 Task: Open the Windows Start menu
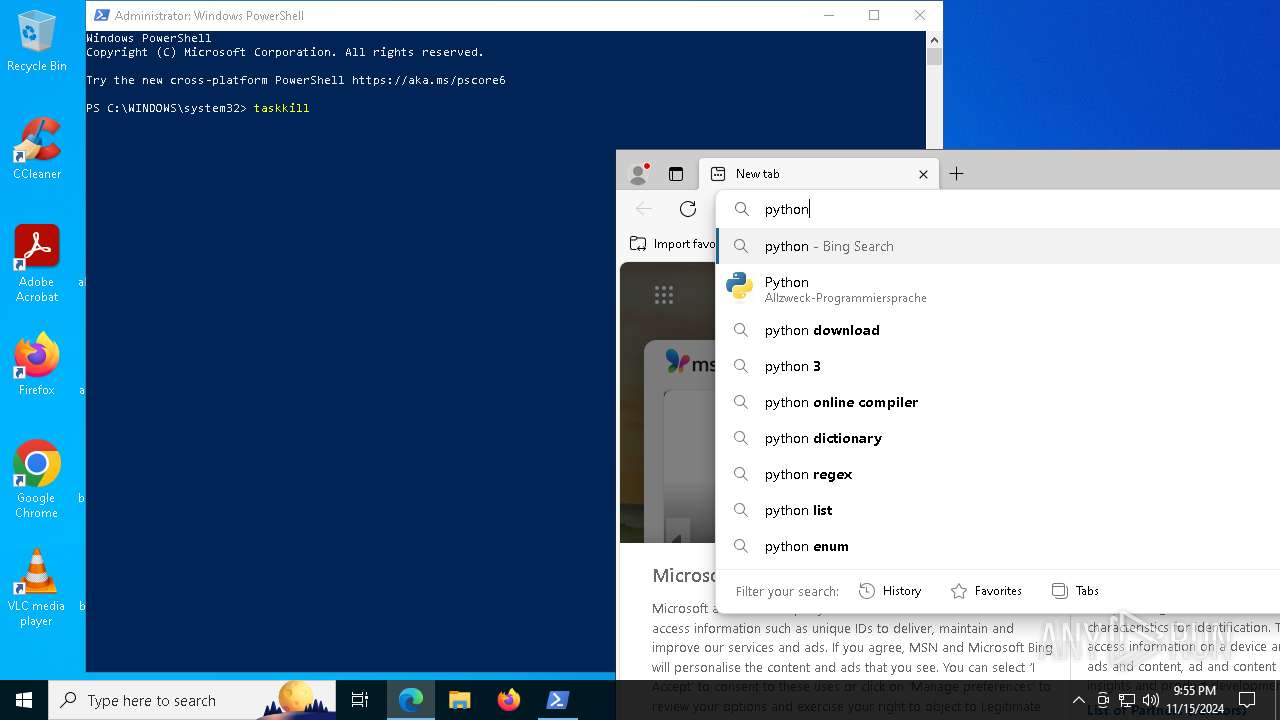click(x=24, y=700)
